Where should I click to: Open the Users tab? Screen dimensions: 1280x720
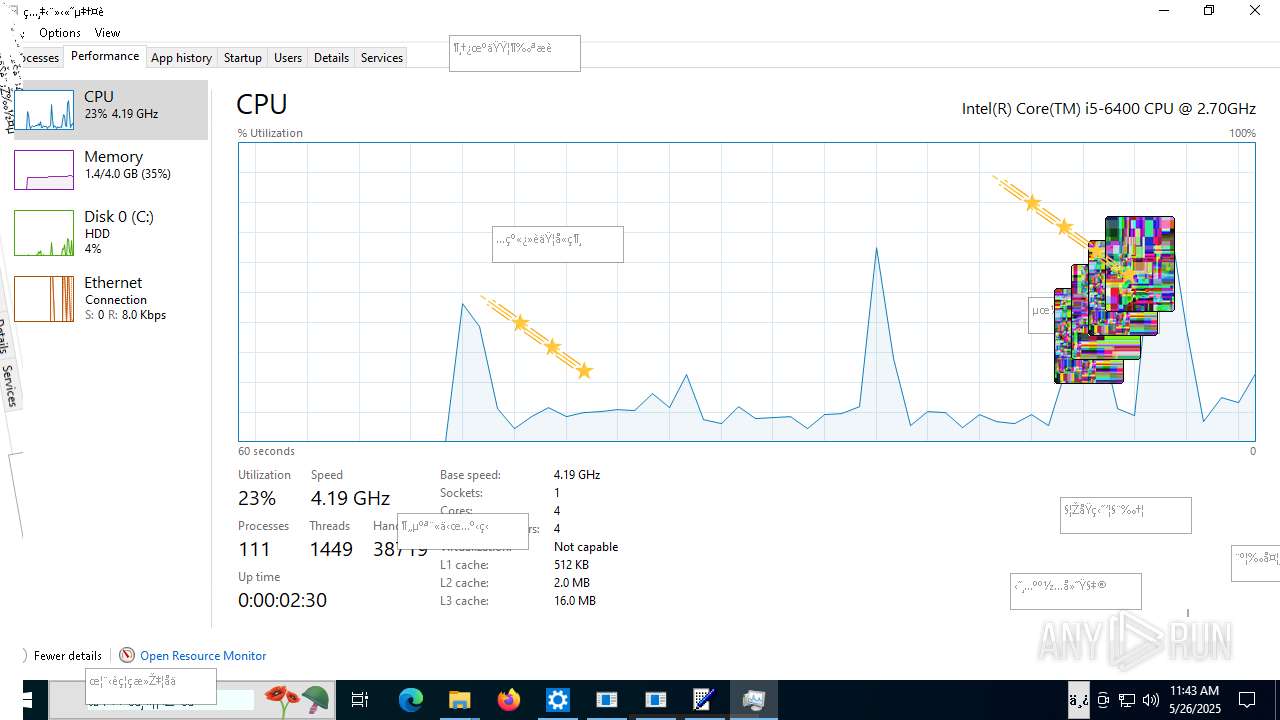[x=288, y=58]
